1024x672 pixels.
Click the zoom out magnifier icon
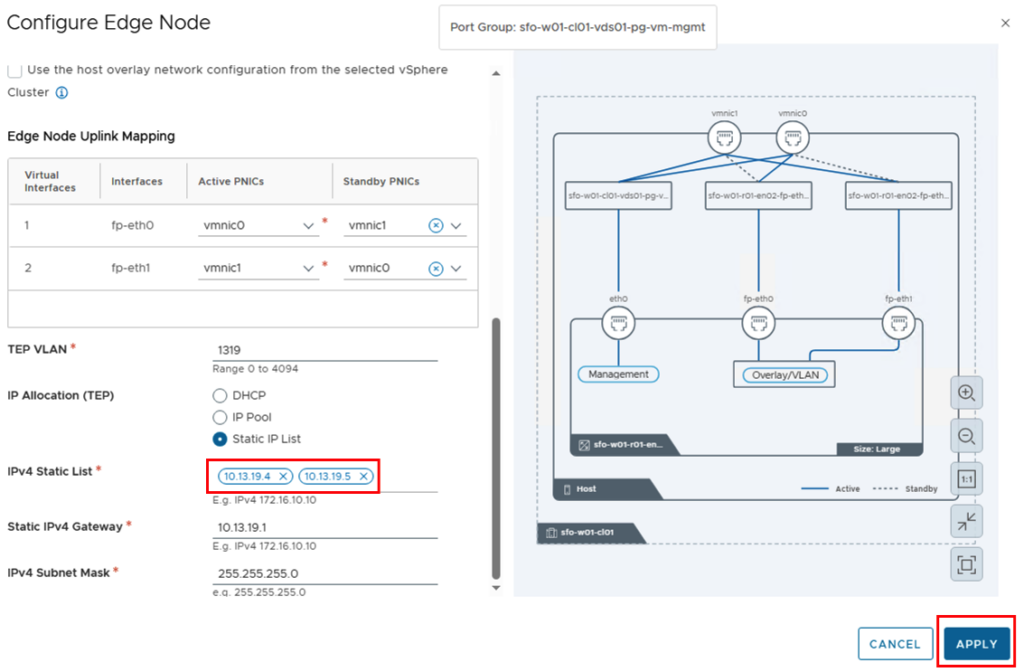(x=966, y=436)
